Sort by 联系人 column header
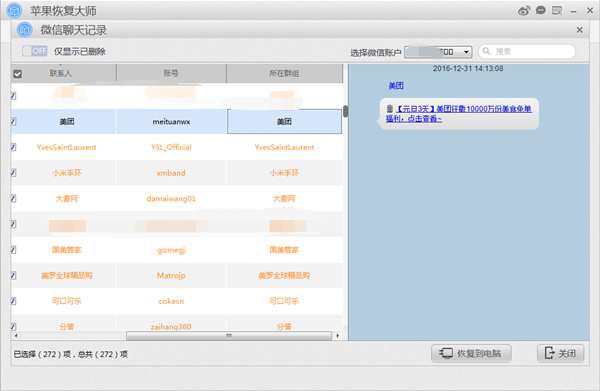The width and height of the screenshot is (600, 391). (x=61, y=73)
